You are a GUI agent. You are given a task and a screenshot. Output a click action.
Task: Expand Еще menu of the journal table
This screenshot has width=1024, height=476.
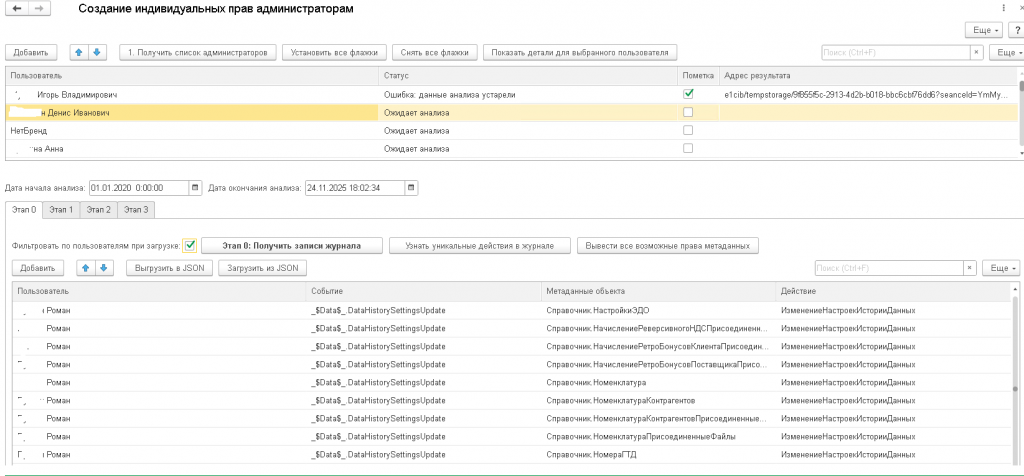(x=1000, y=268)
